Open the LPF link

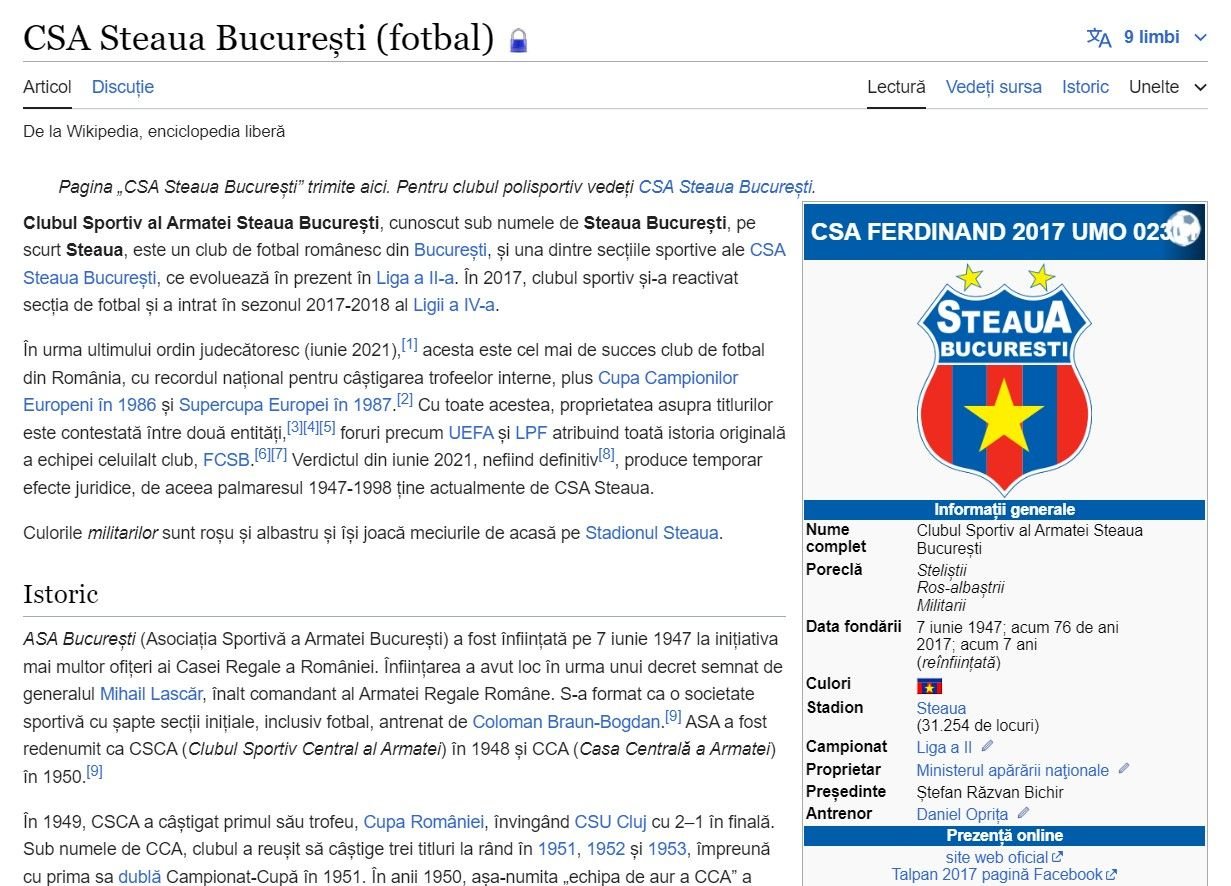click(531, 433)
